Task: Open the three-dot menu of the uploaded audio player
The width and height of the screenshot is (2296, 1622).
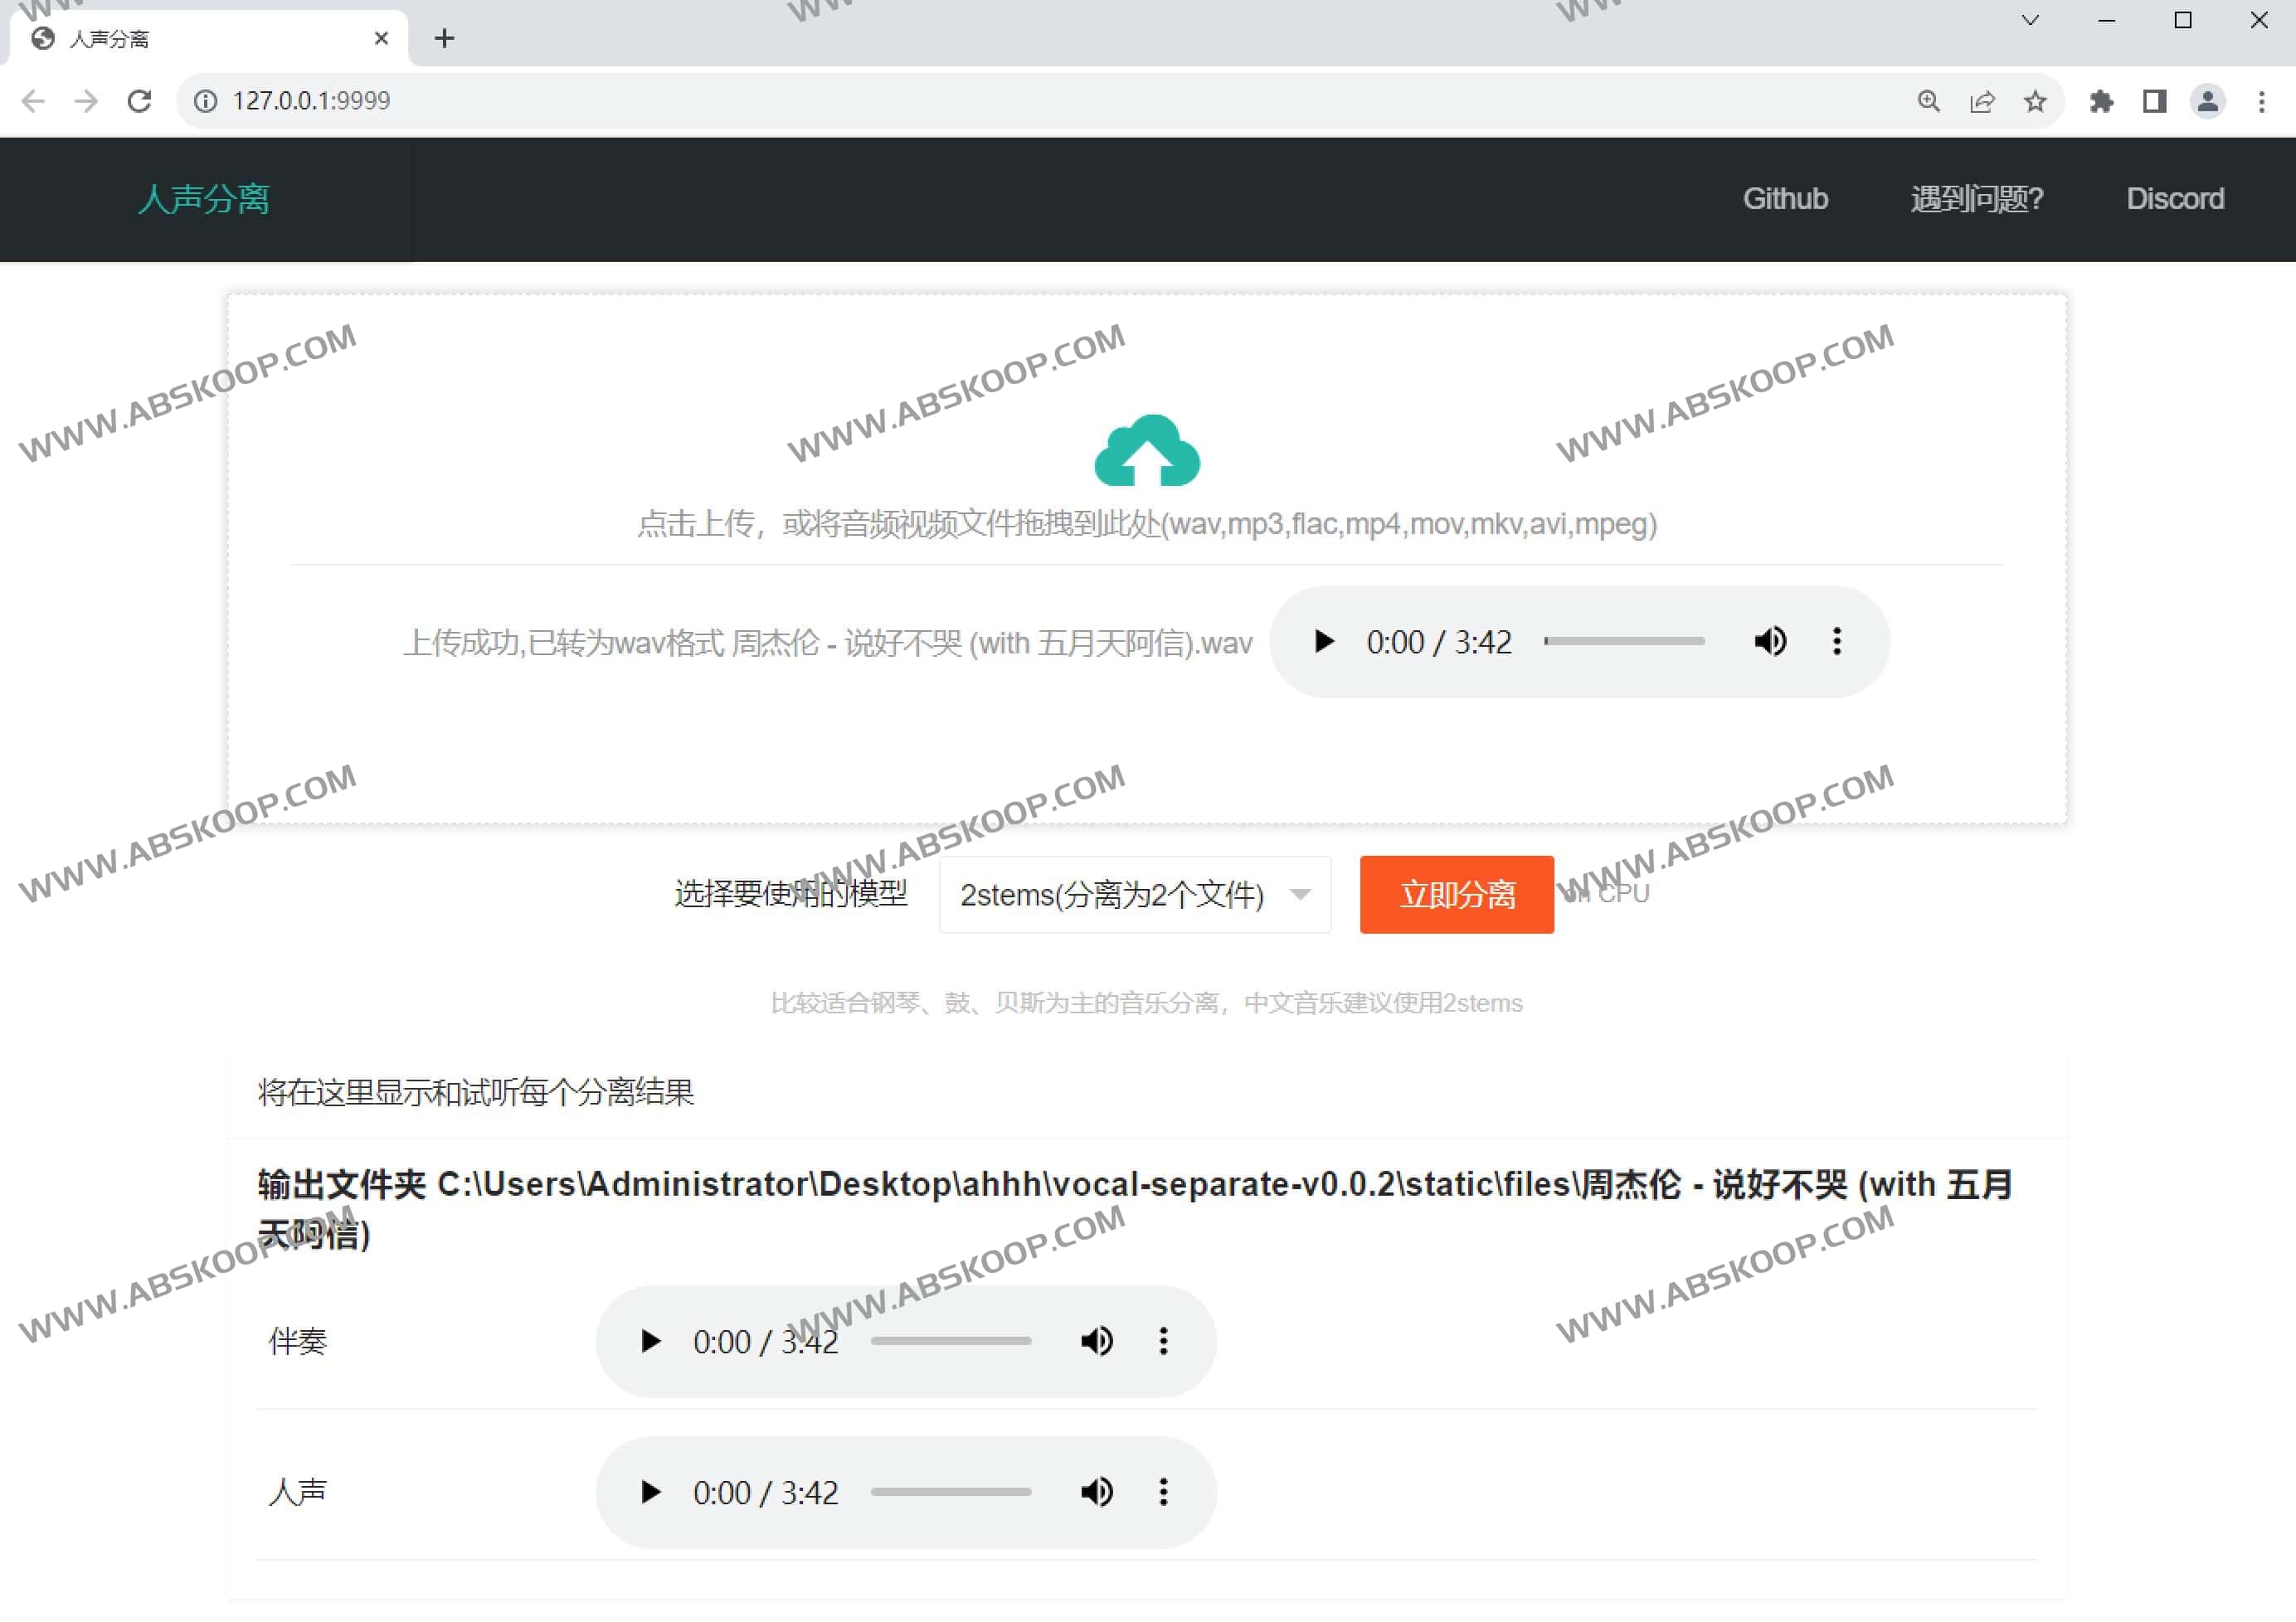Action: click(1836, 641)
